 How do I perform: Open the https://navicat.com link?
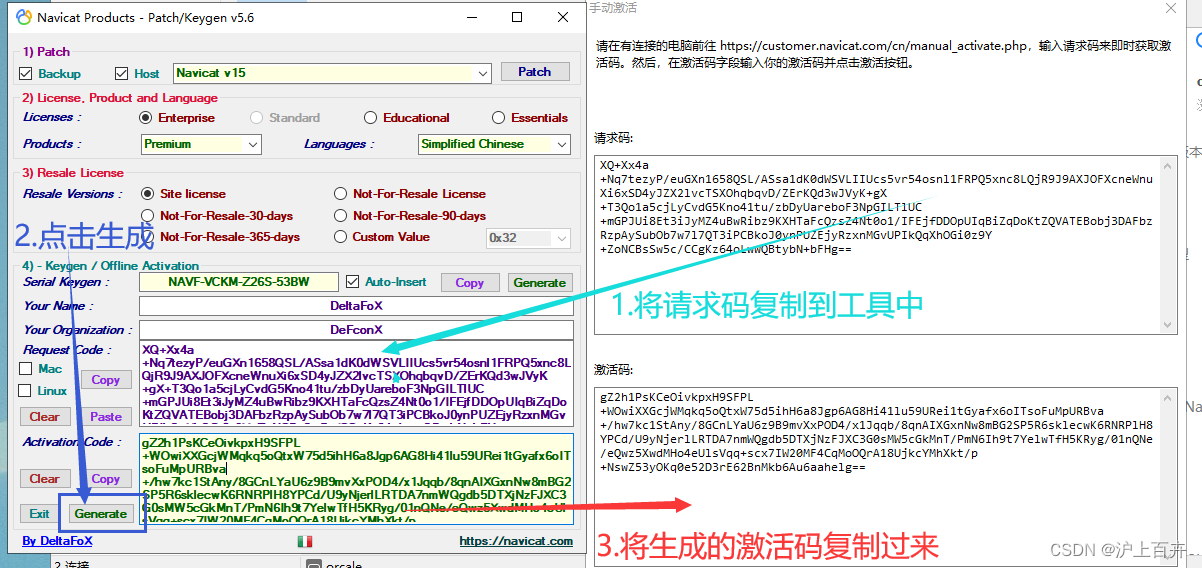(x=516, y=541)
